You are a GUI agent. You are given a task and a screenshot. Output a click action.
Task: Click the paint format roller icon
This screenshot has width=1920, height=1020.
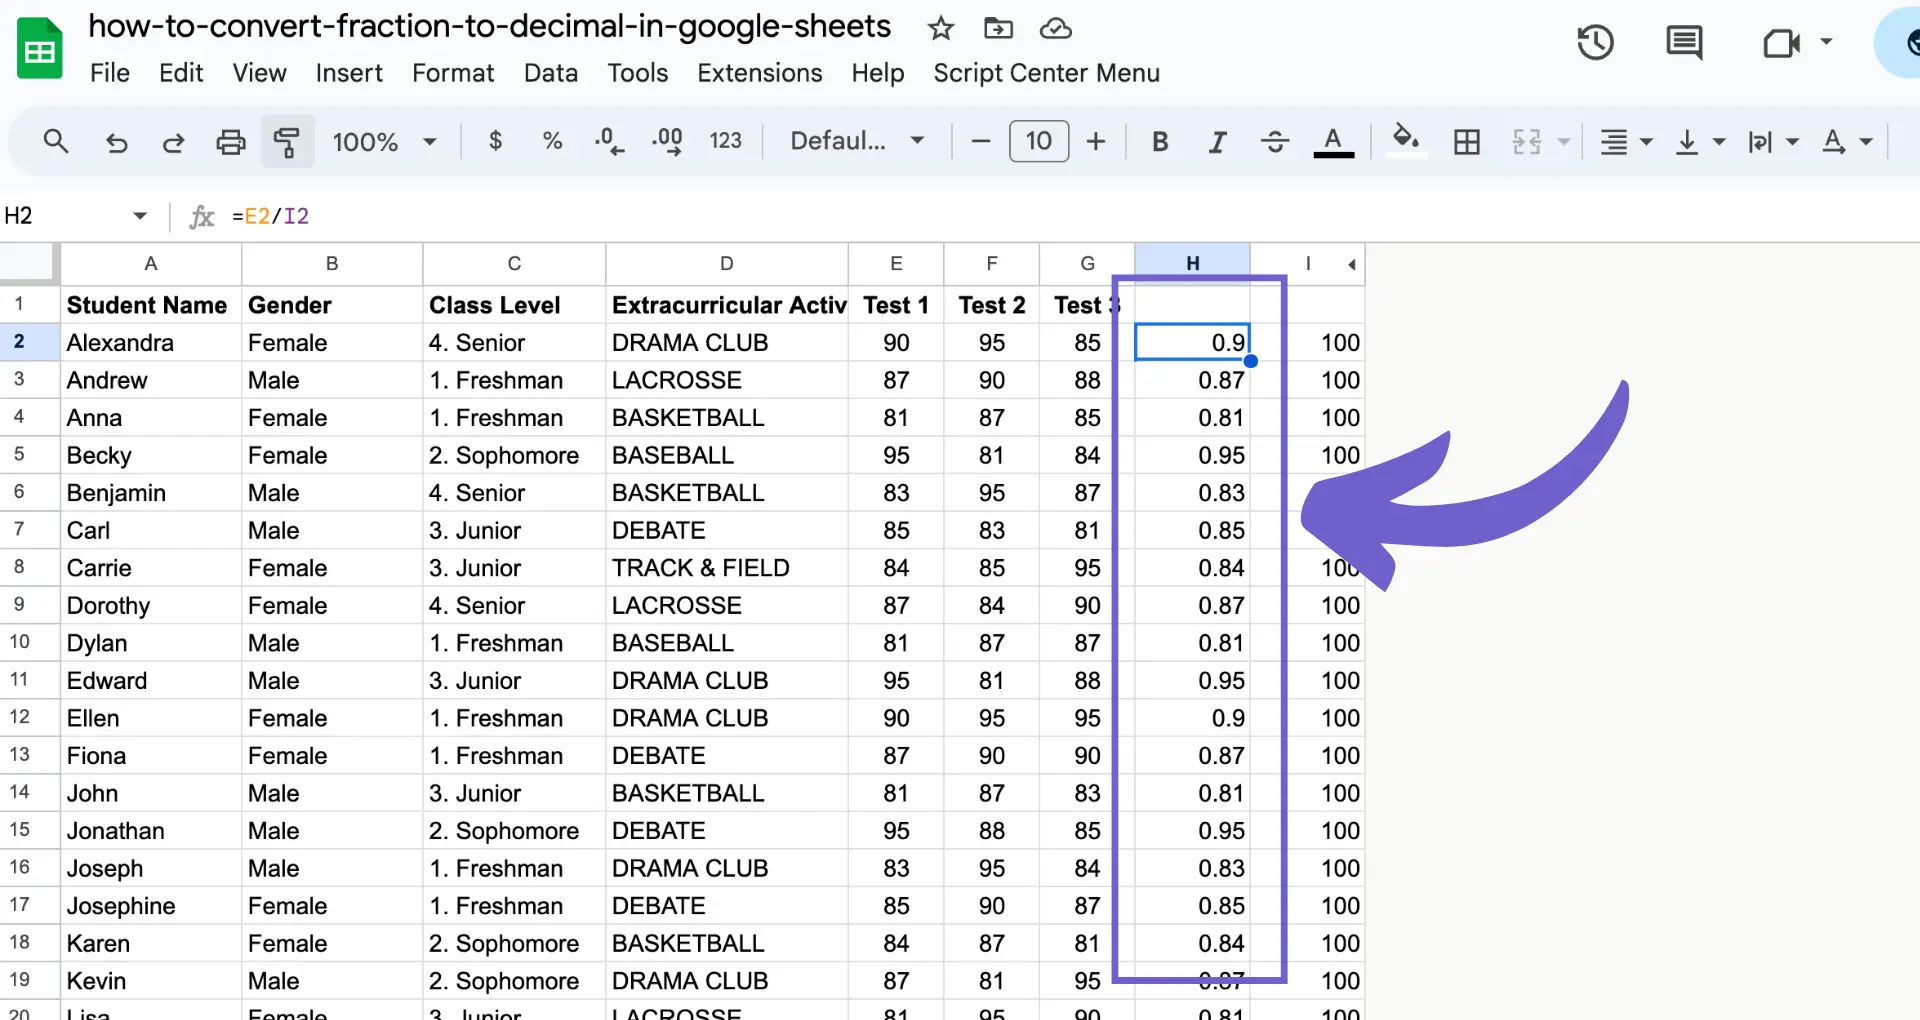pyautogui.click(x=287, y=142)
